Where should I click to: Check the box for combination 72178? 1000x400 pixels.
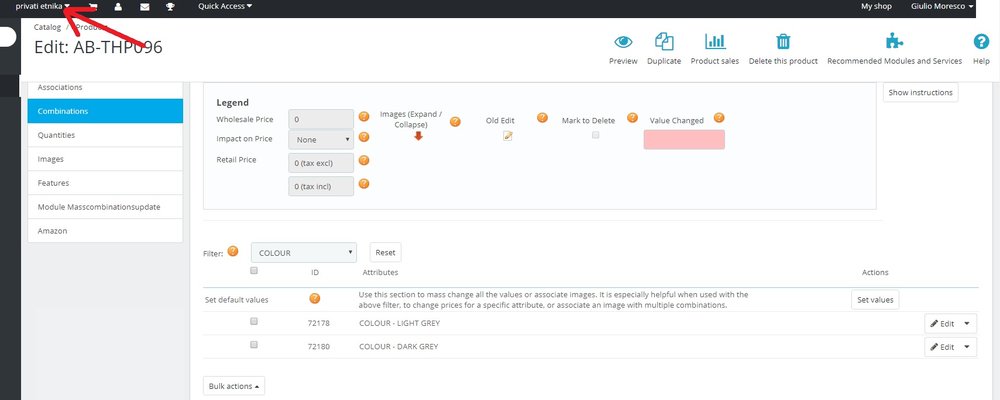(254, 322)
